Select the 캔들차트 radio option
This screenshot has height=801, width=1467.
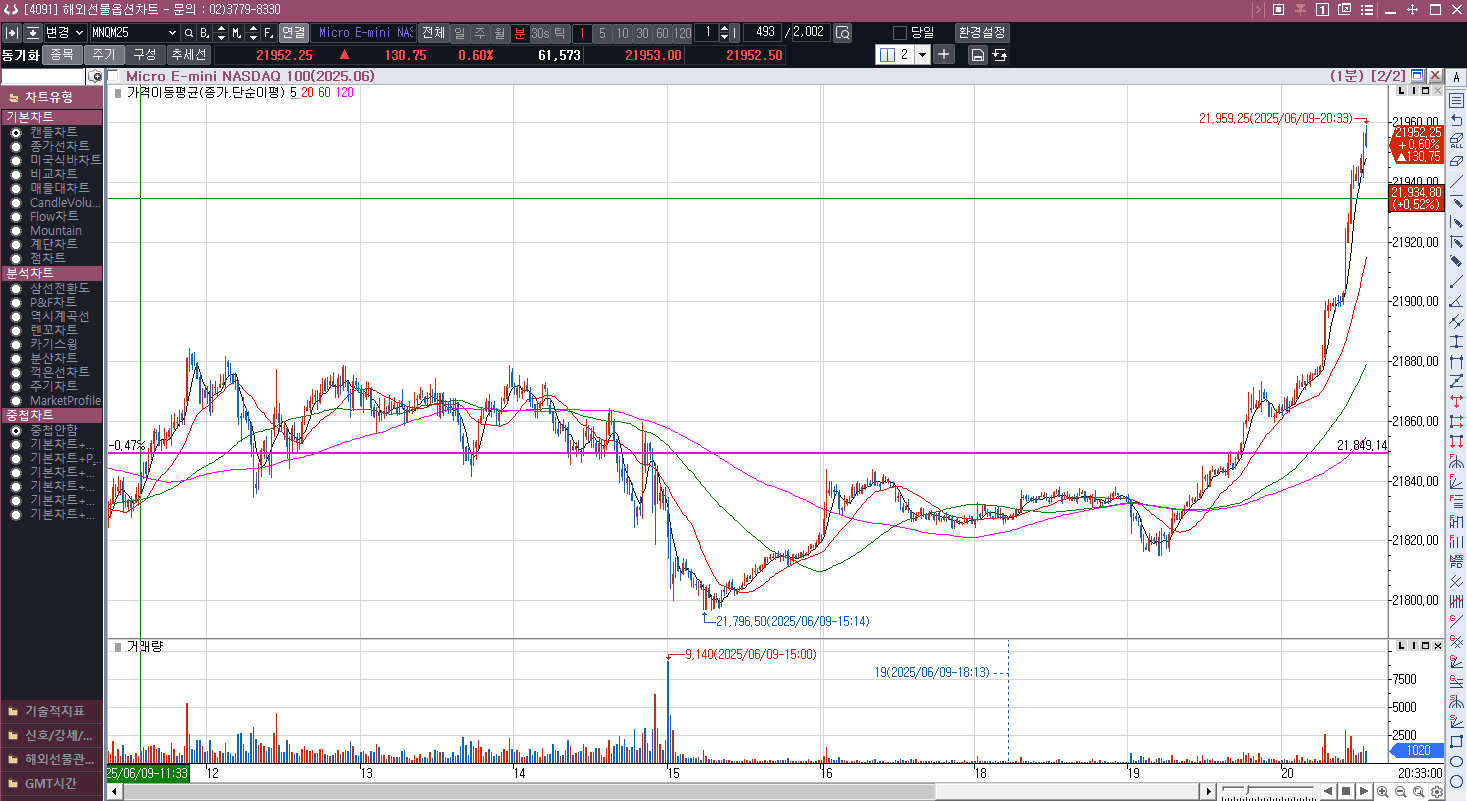[16, 132]
